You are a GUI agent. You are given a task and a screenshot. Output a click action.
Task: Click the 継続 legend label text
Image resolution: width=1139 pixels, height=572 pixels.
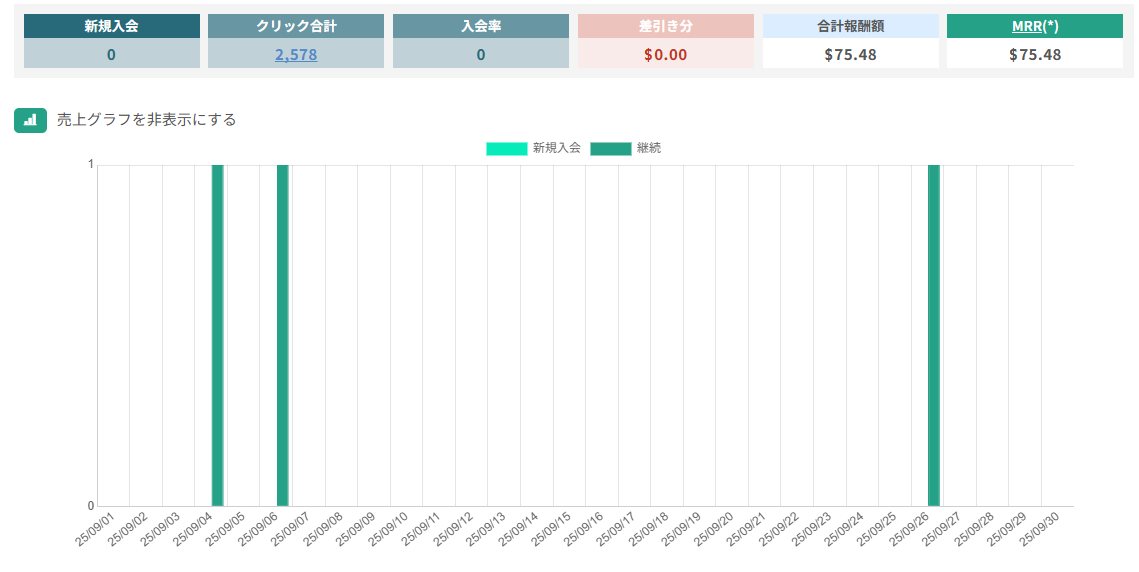click(649, 148)
